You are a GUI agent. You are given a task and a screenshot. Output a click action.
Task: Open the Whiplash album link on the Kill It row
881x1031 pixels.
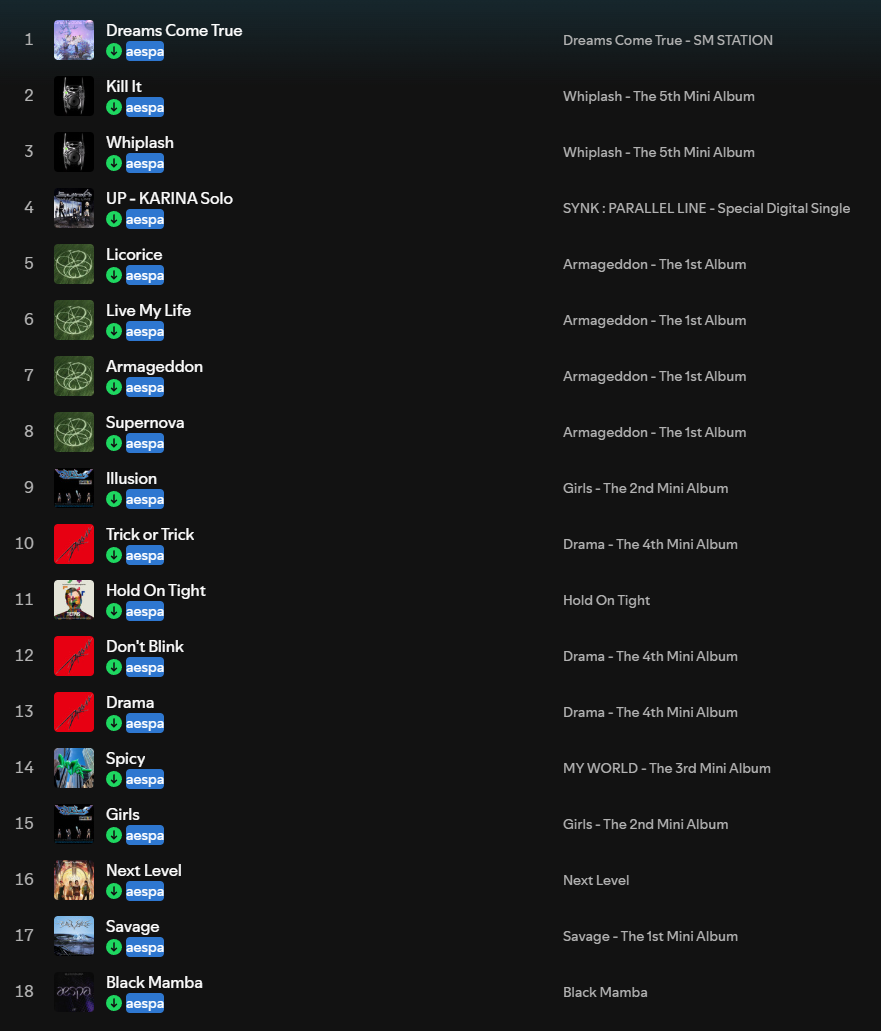click(658, 96)
